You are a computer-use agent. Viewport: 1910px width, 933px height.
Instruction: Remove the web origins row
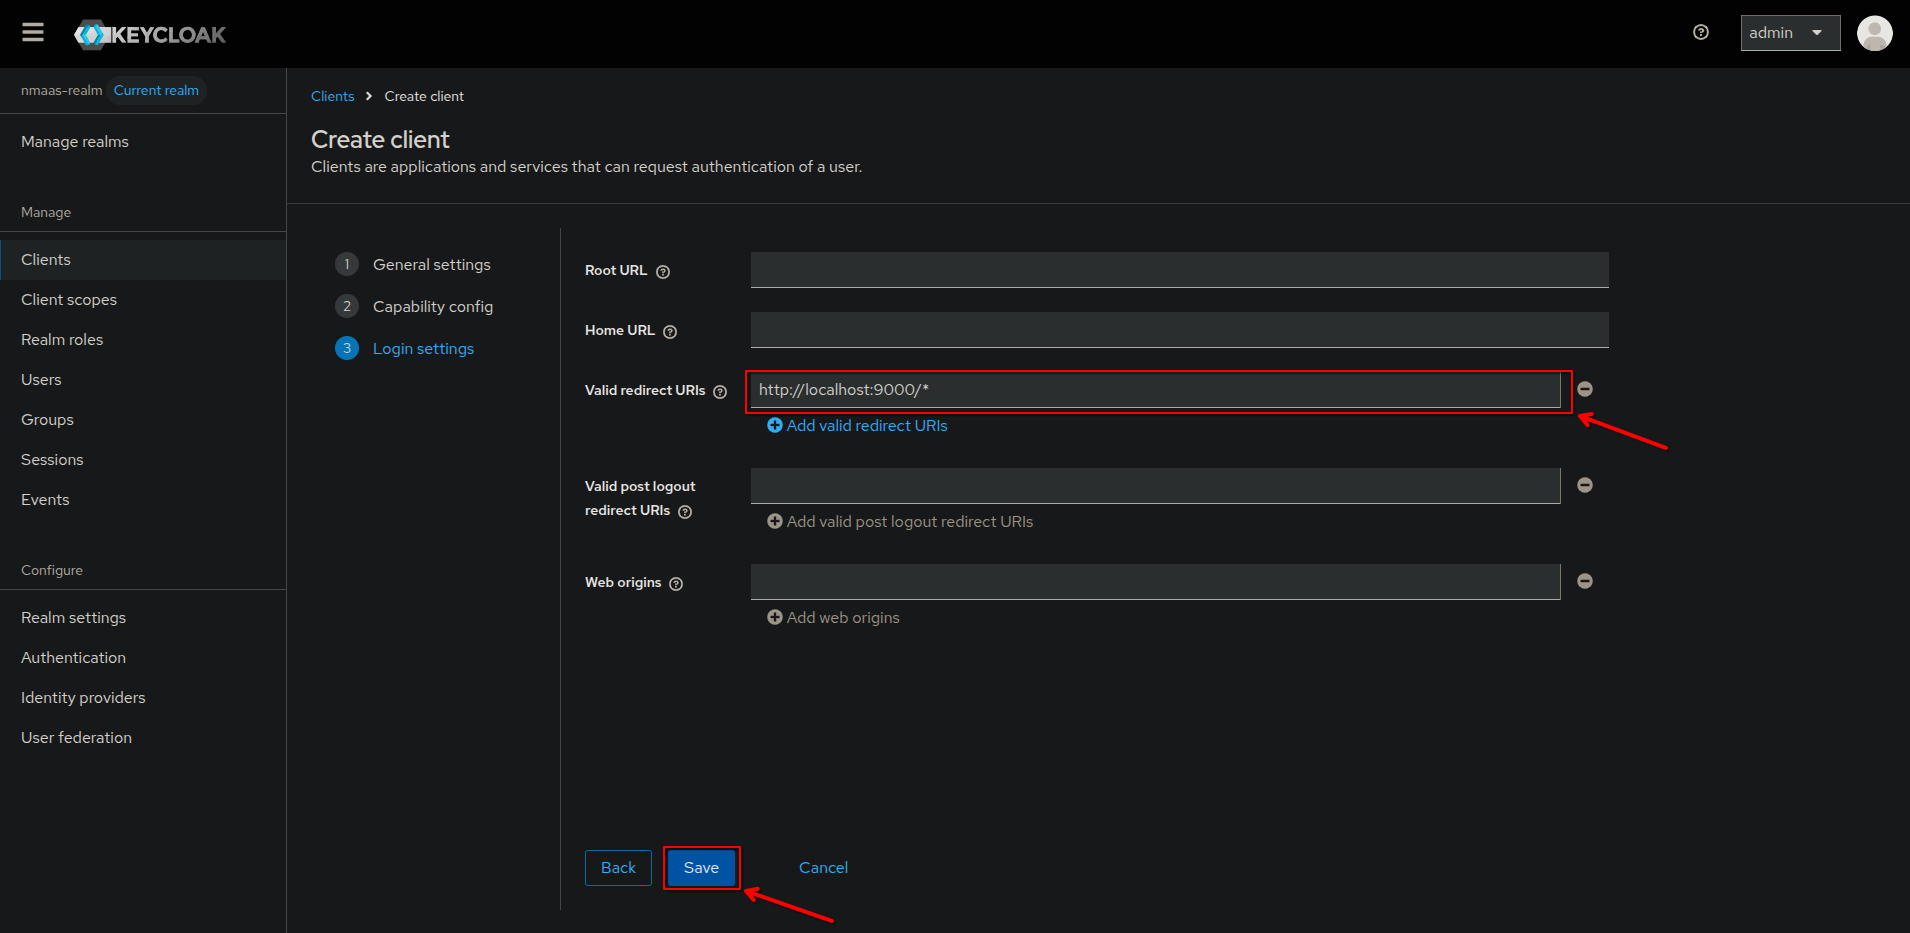tap(1585, 581)
